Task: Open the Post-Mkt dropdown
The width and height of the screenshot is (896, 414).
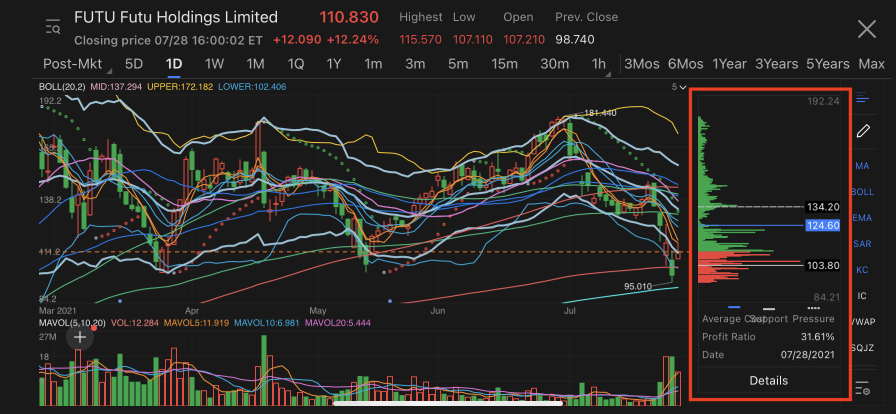Action: pos(77,64)
